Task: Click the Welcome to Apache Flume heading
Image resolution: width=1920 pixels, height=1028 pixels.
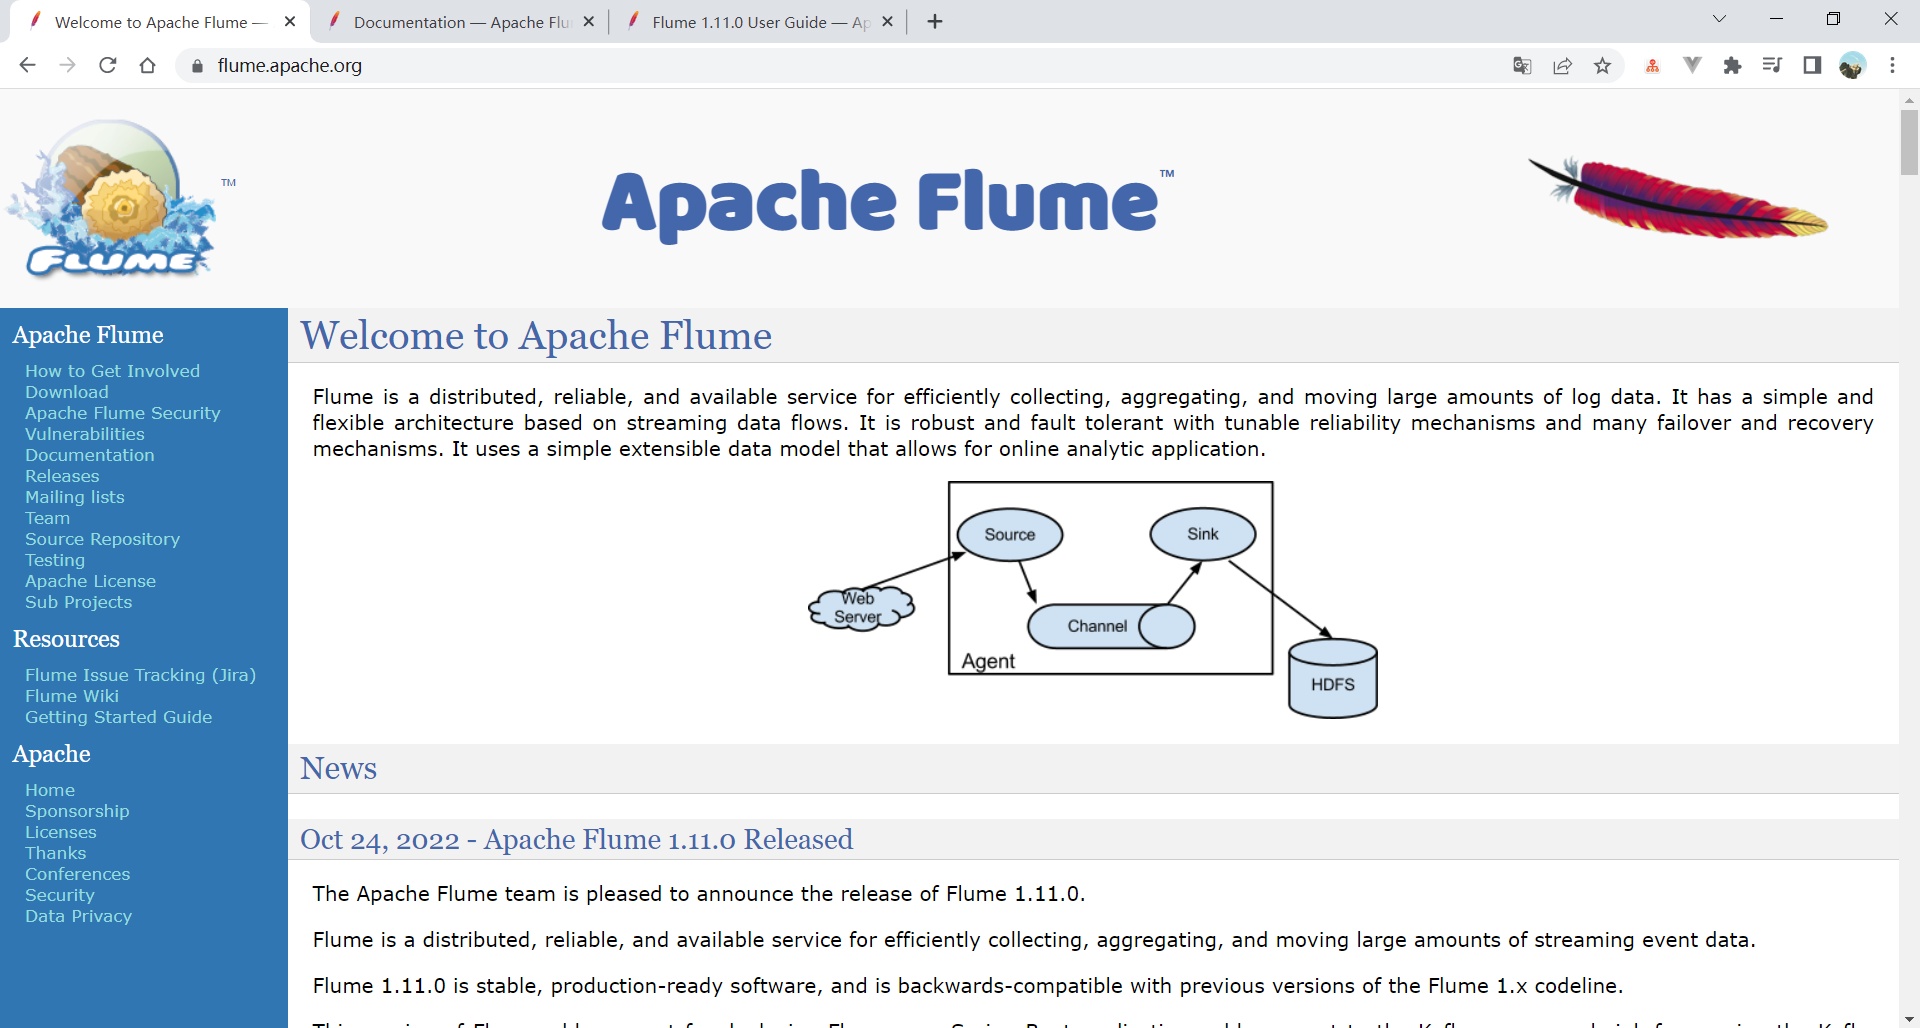Action: click(536, 336)
